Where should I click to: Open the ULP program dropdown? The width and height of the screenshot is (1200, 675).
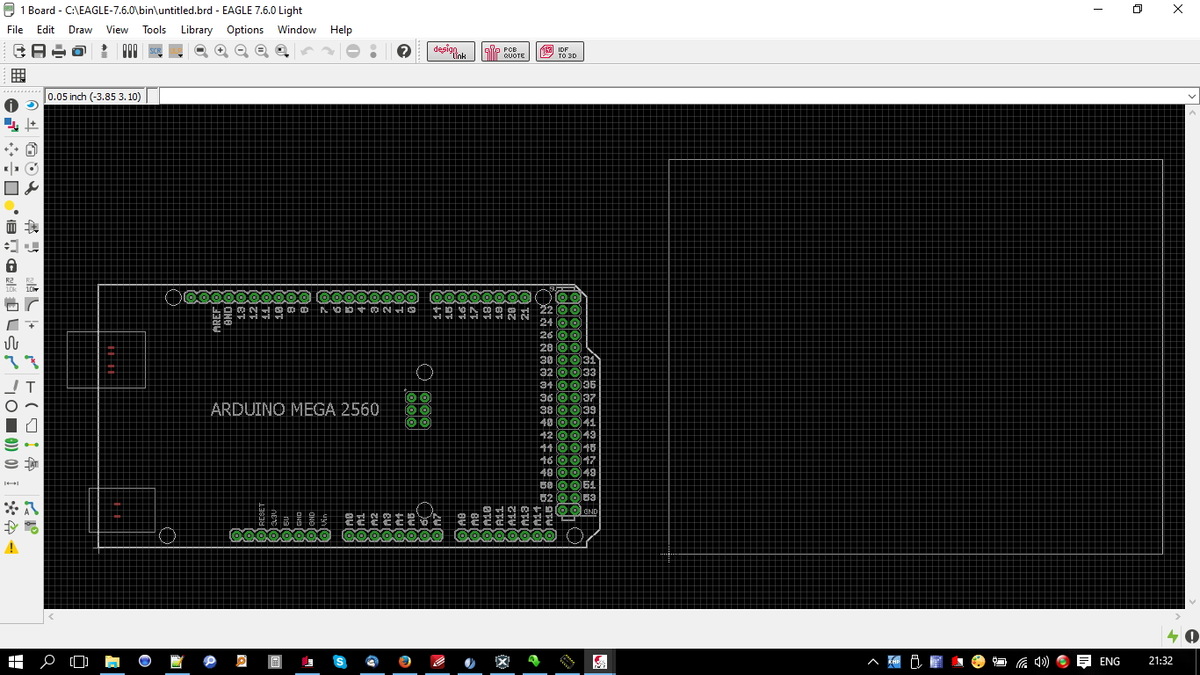point(178,52)
